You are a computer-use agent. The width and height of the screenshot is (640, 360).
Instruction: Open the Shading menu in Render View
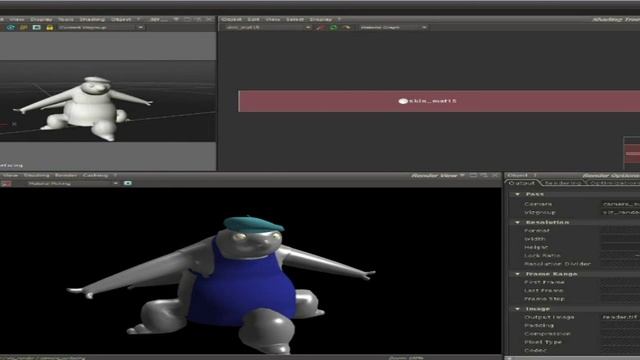[37, 175]
